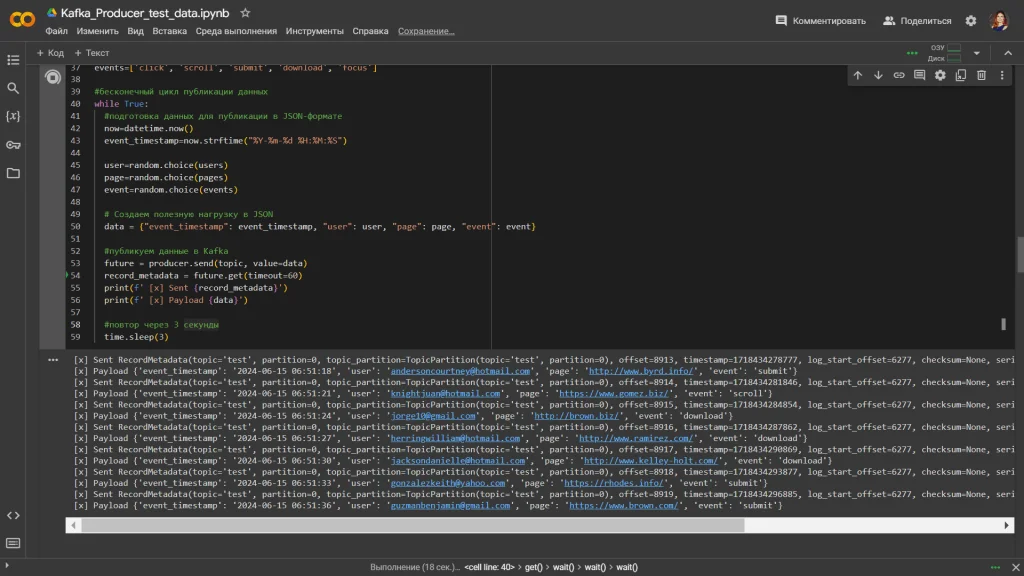Copy link to this cell
Viewport: 1024px width, 576px height.
899,76
